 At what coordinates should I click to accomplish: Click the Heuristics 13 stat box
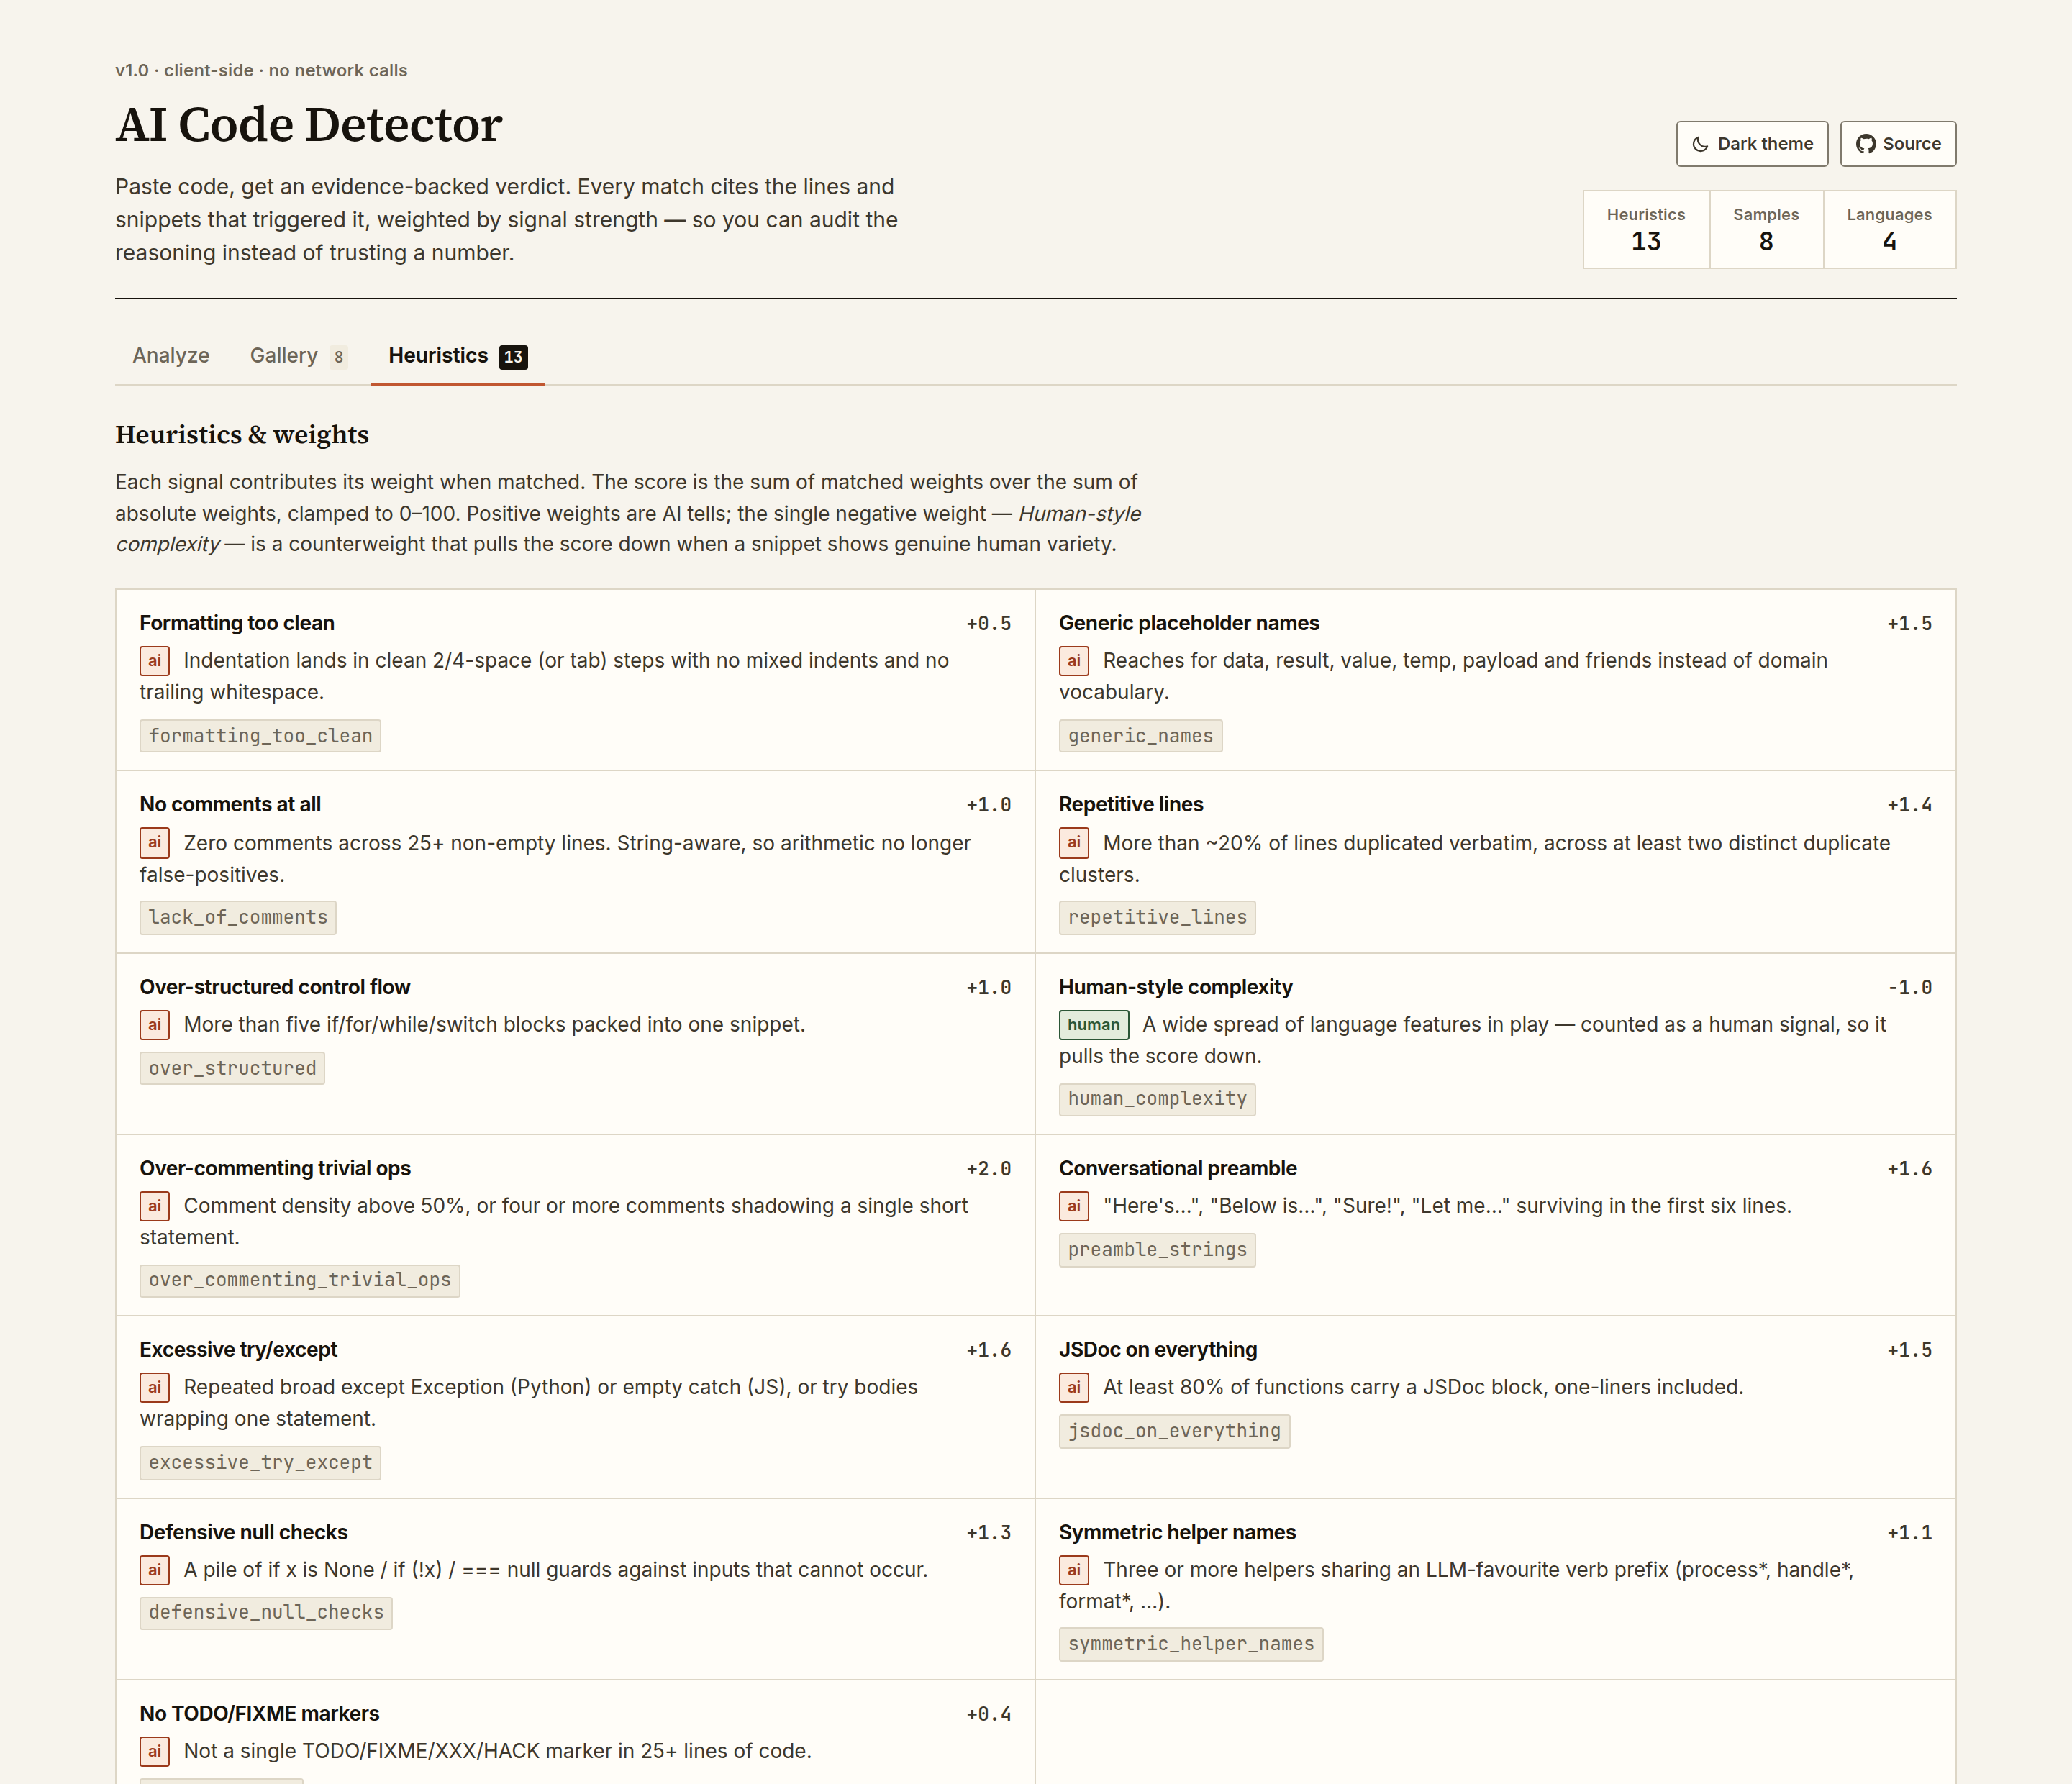click(1646, 229)
